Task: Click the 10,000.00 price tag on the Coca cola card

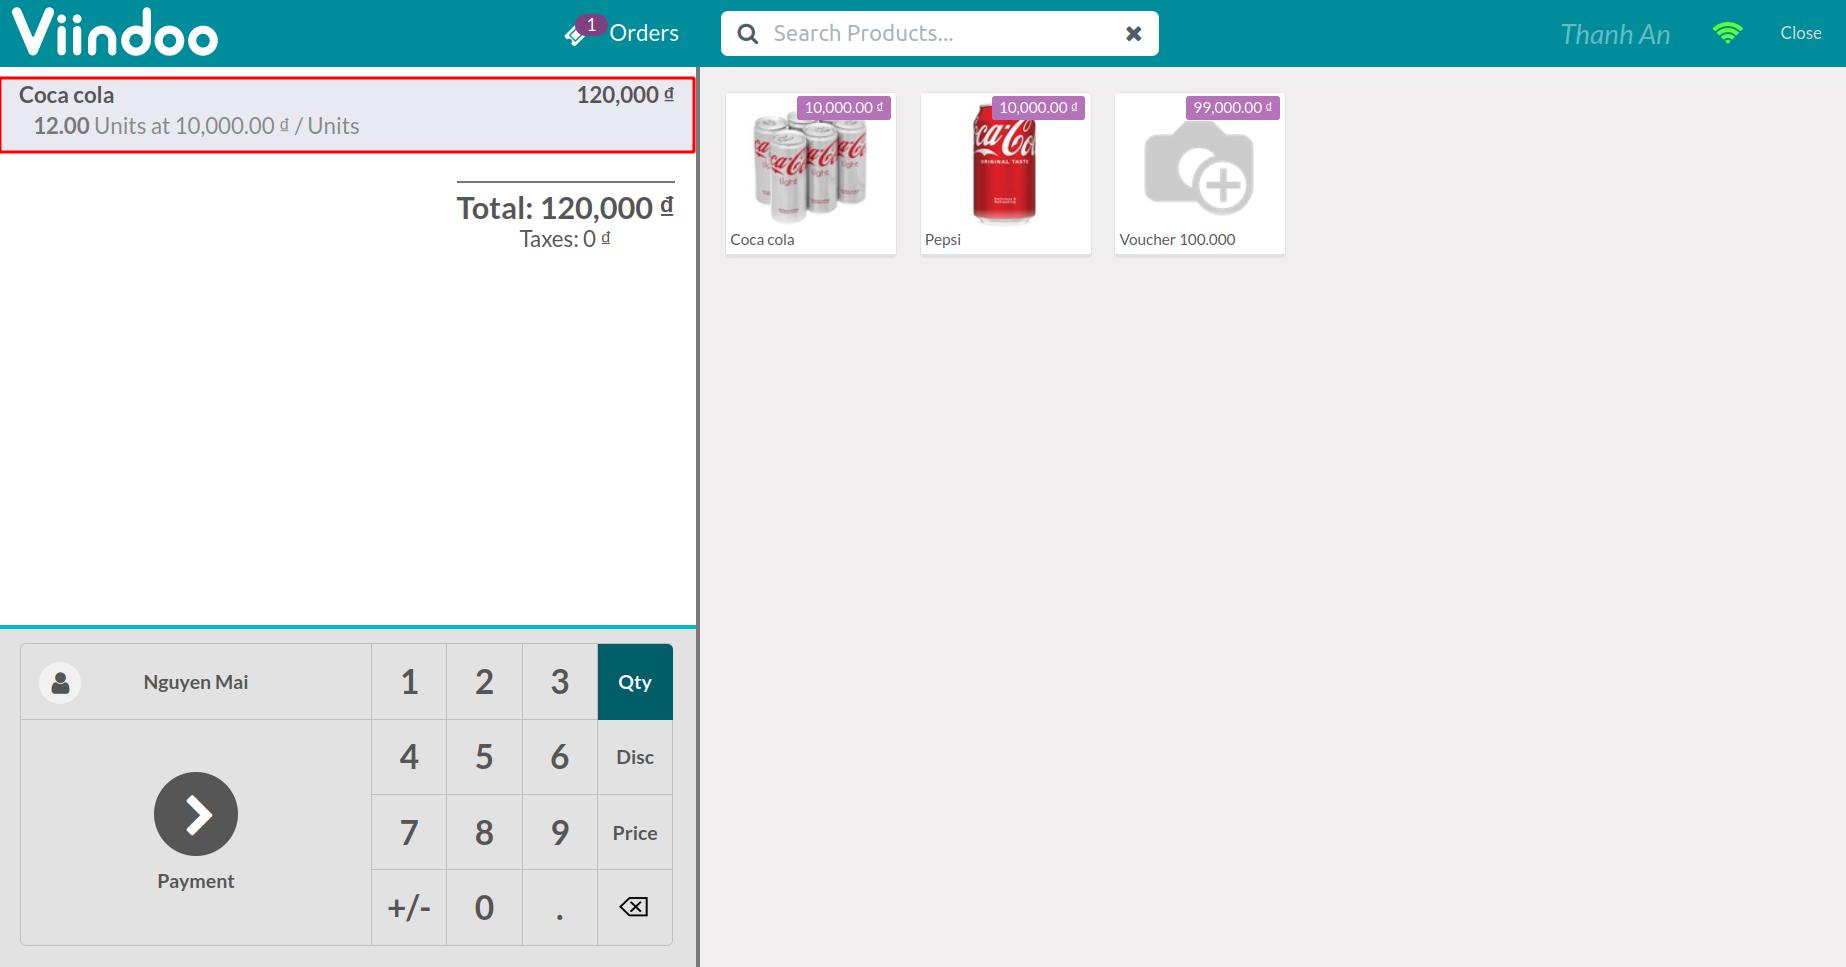Action: click(843, 108)
